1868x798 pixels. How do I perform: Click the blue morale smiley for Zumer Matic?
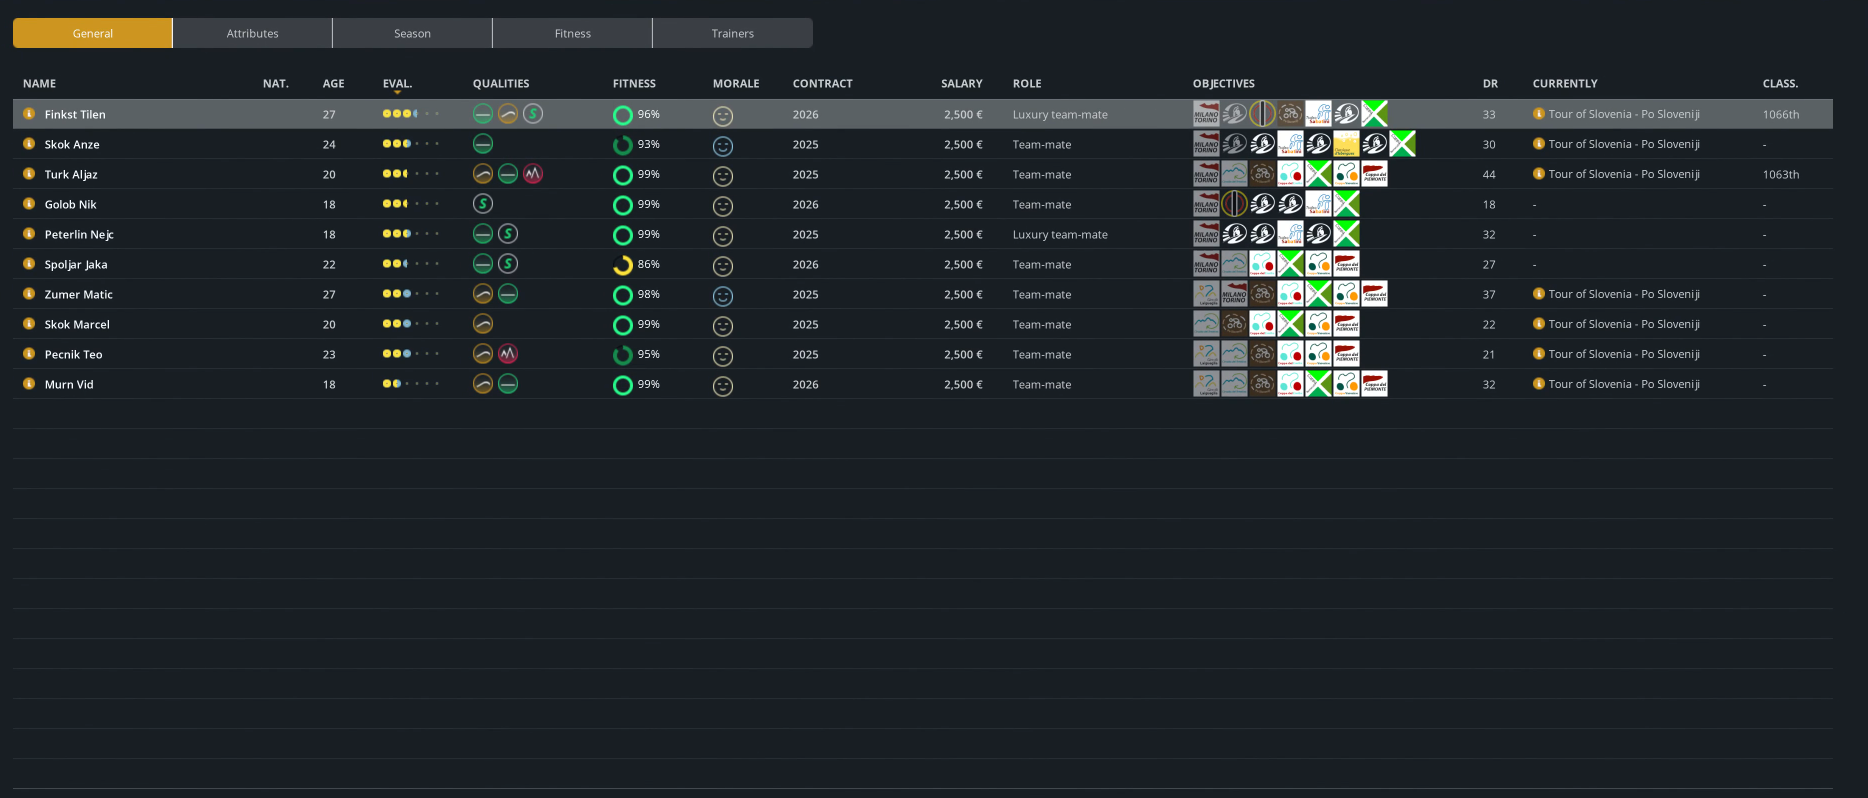coord(723,296)
